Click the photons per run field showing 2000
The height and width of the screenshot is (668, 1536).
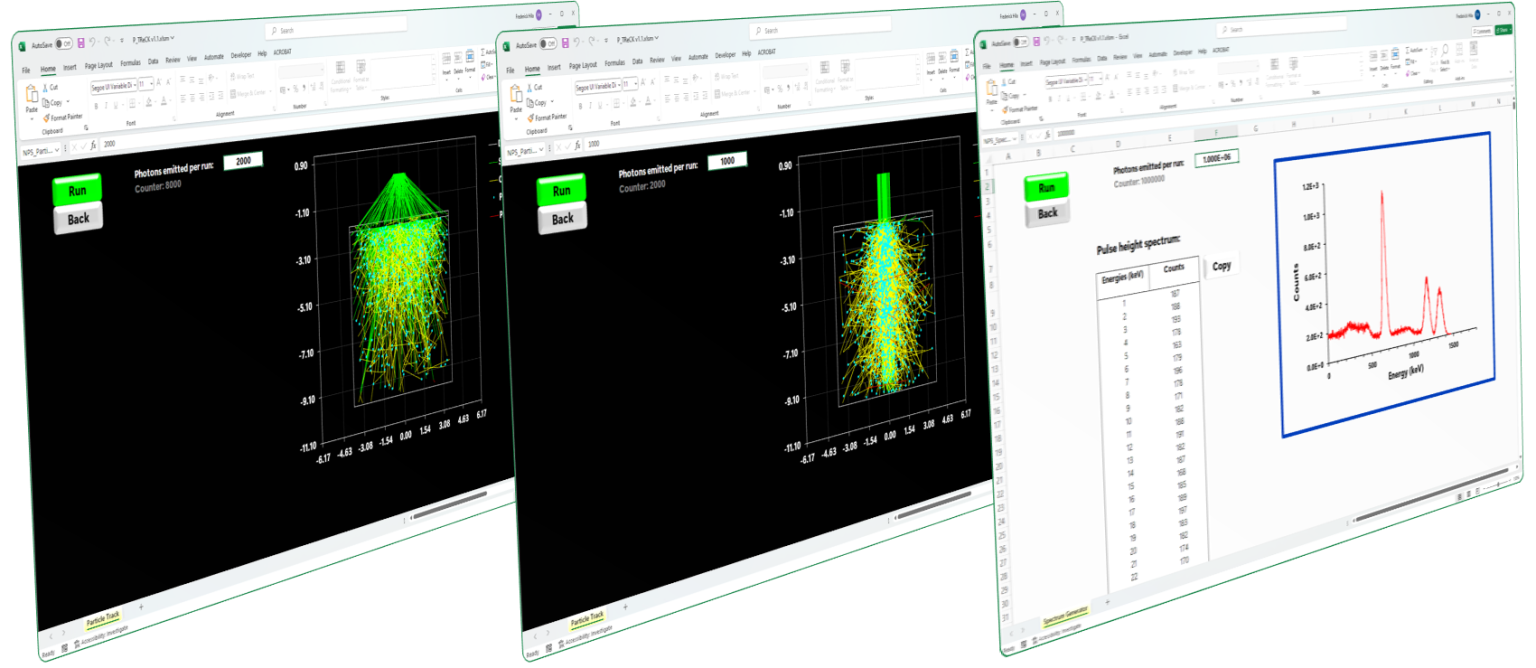(x=243, y=160)
